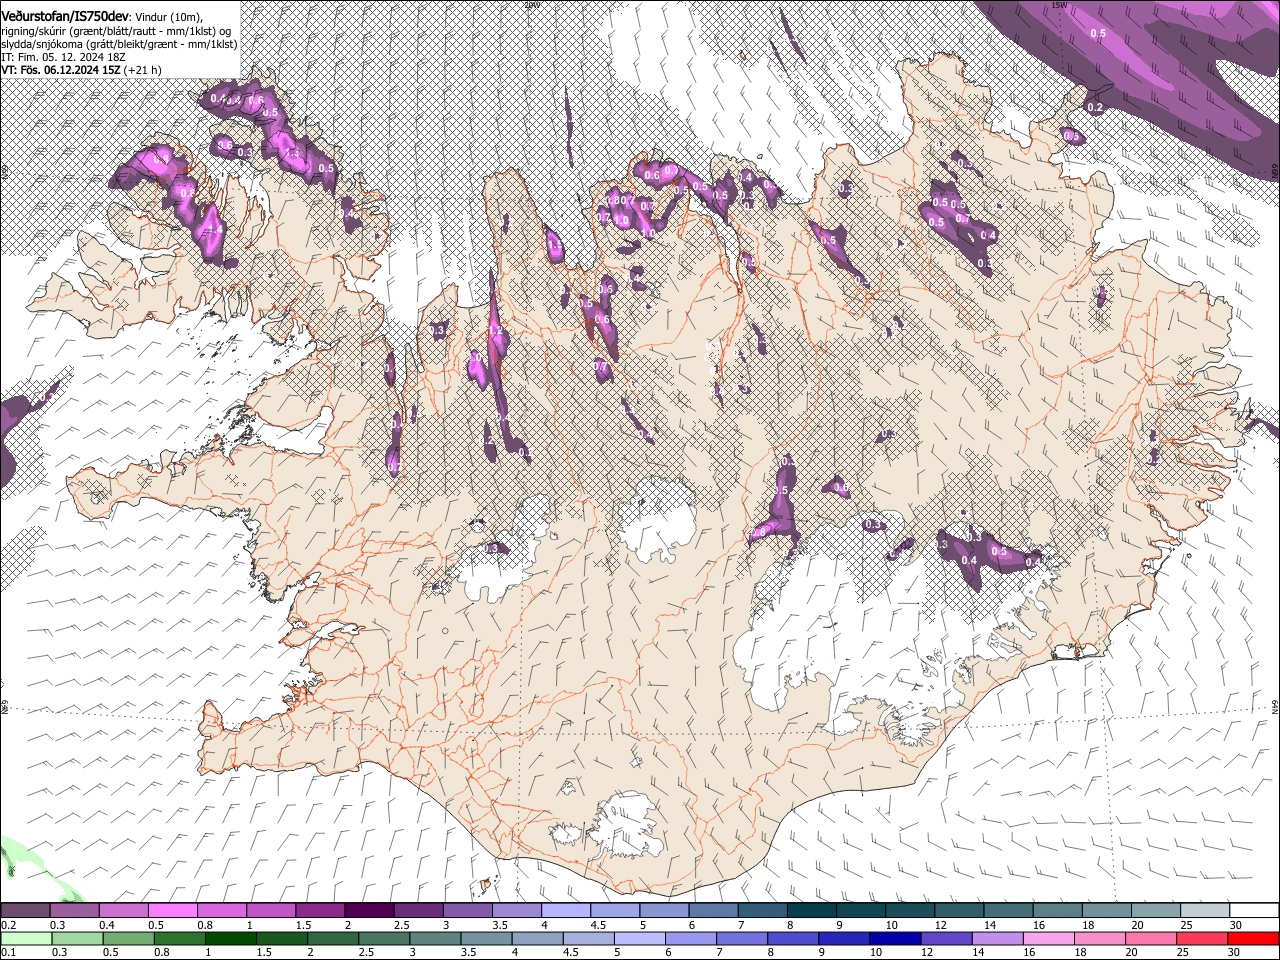The height and width of the screenshot is (960, 1280).
Task: Select the white upper swatch after 30
Action: (1254, 910)
